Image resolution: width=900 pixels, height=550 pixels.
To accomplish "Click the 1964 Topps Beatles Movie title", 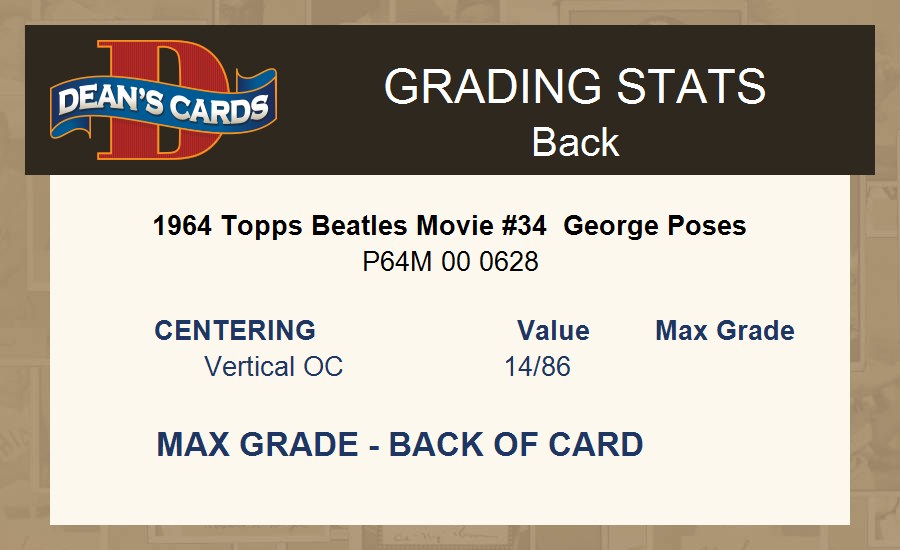I will pyautogui.click(x=350, y=226).
